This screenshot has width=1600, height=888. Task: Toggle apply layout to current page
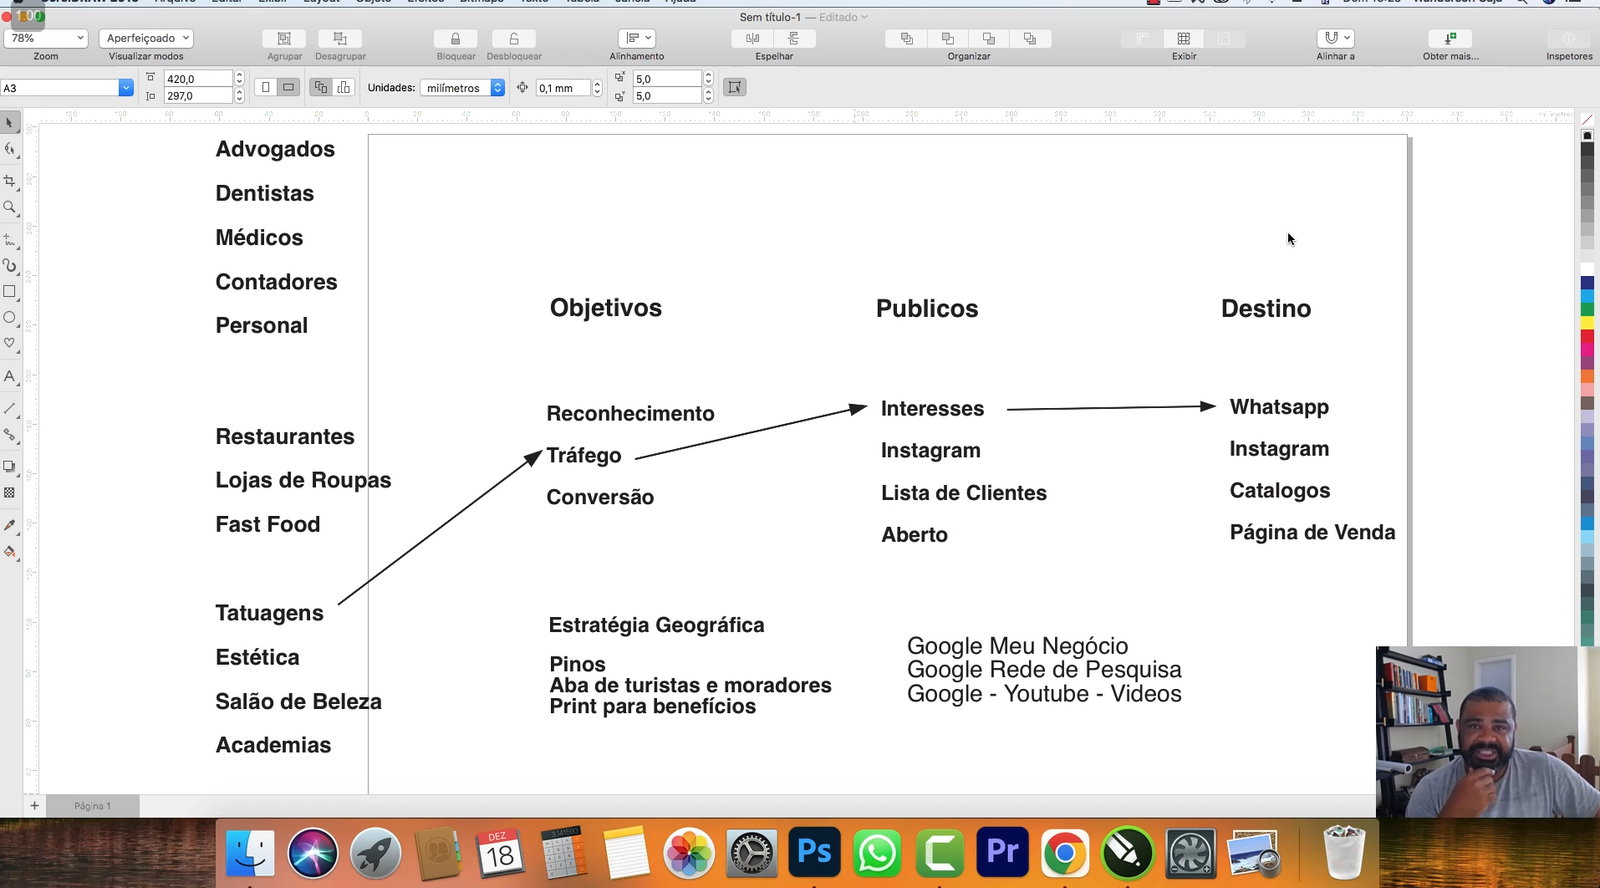[x=344, y=87]
